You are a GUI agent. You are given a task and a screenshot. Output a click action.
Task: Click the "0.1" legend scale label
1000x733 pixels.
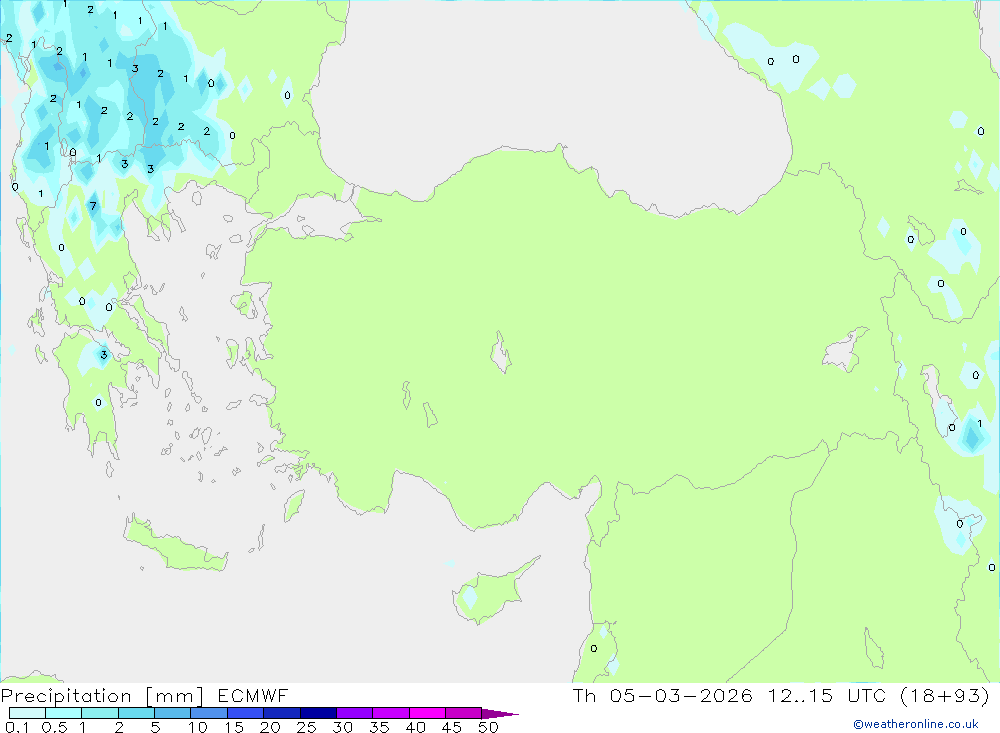[17, 727]
